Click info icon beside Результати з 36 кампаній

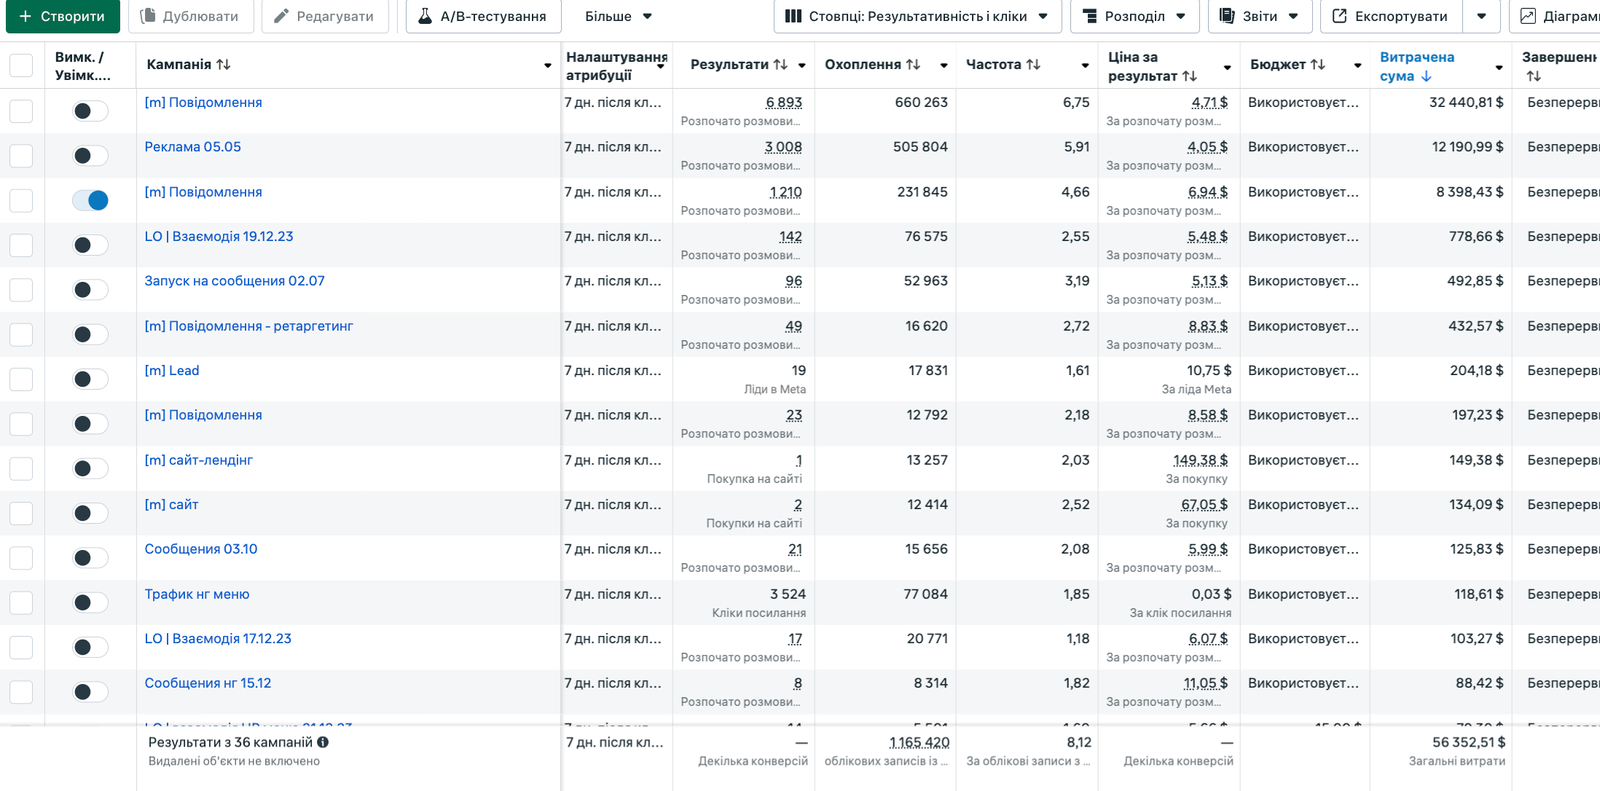[x=323, y=742]
